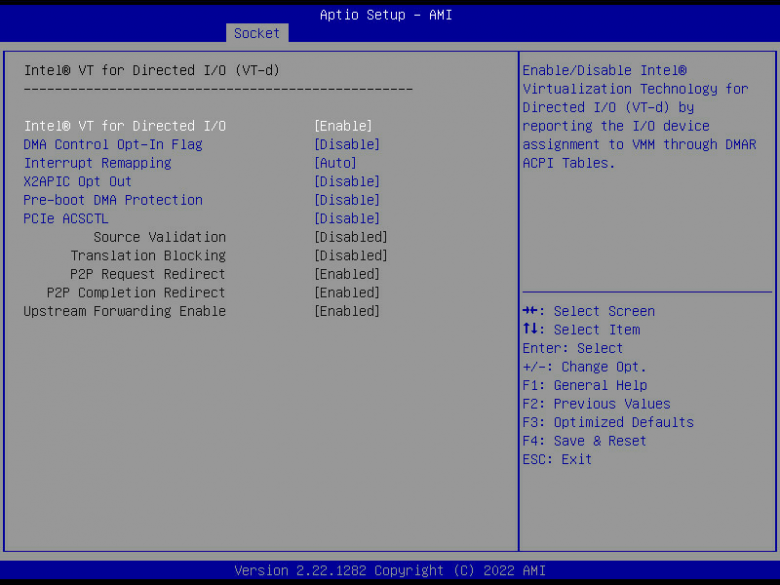Click F3: Optimized Defaults hint

tap(608, 422)
